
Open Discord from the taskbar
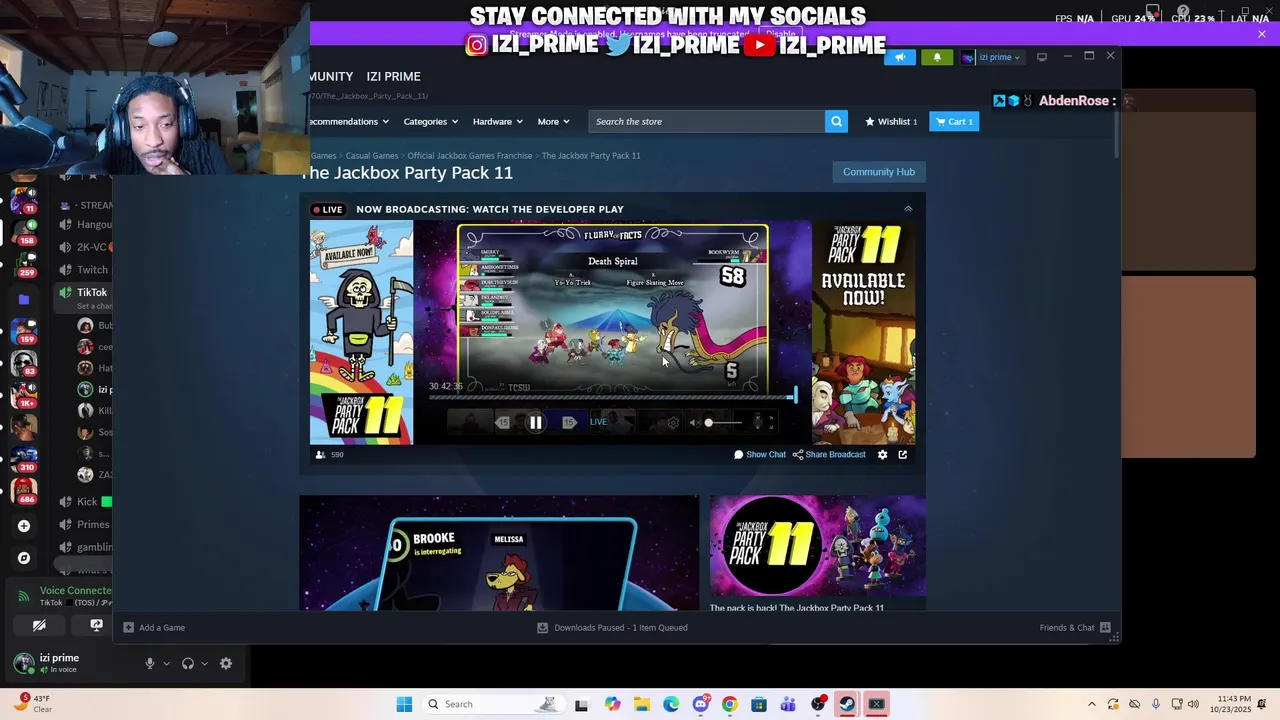click(700, 704)
